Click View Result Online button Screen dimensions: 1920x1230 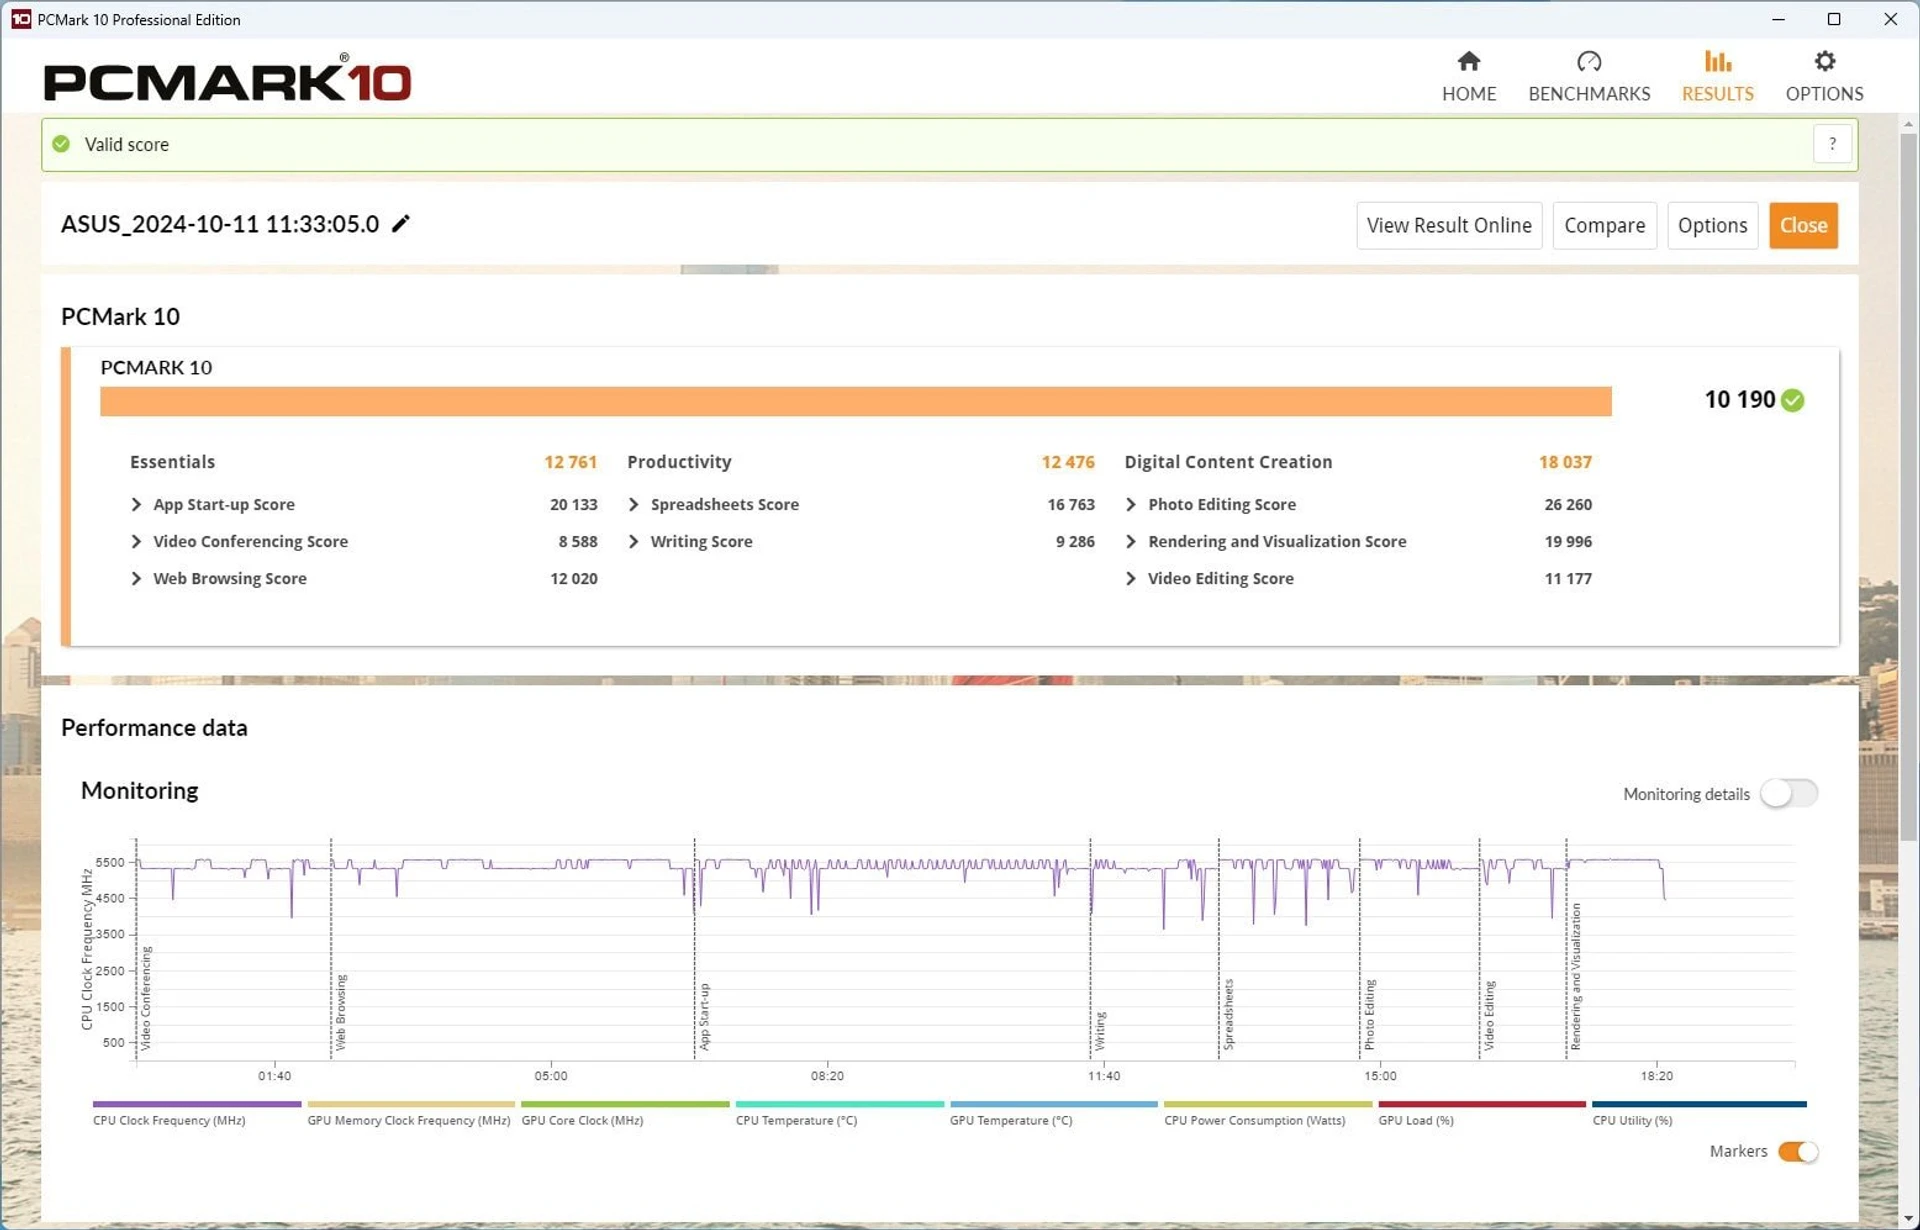1449,225
